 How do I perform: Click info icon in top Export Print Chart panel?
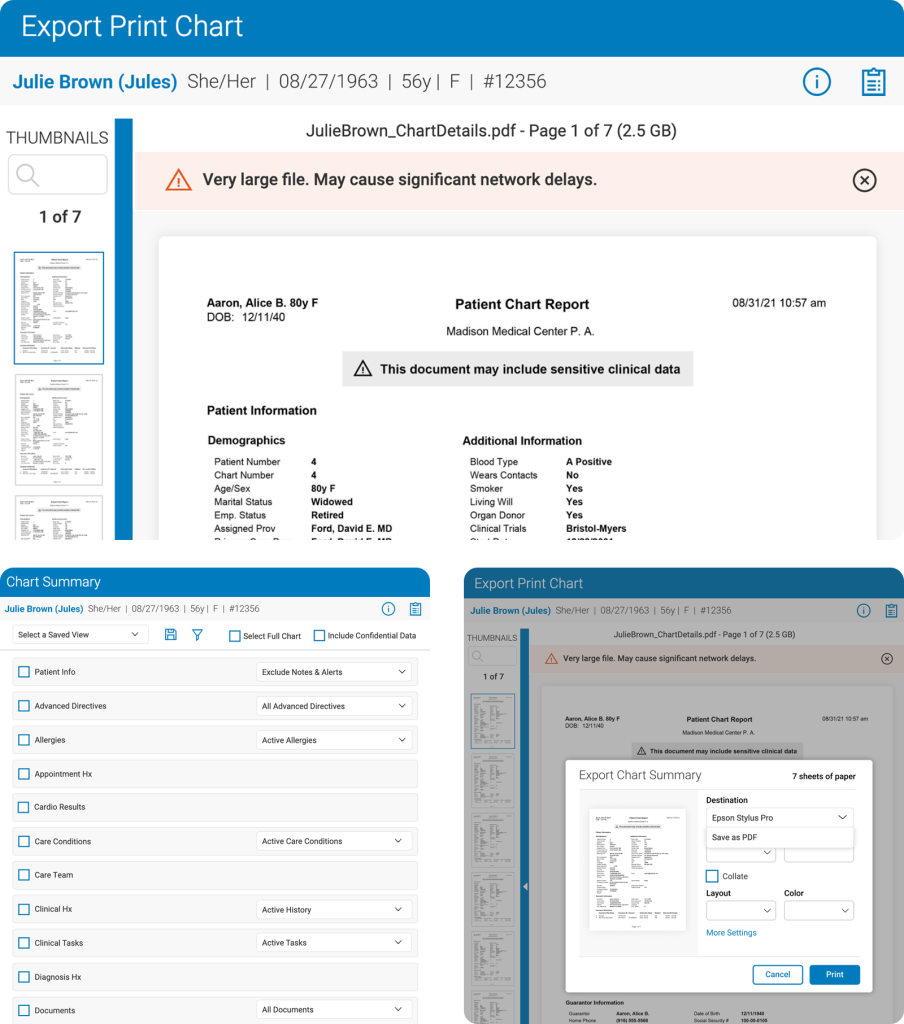(x=816, y=82)
